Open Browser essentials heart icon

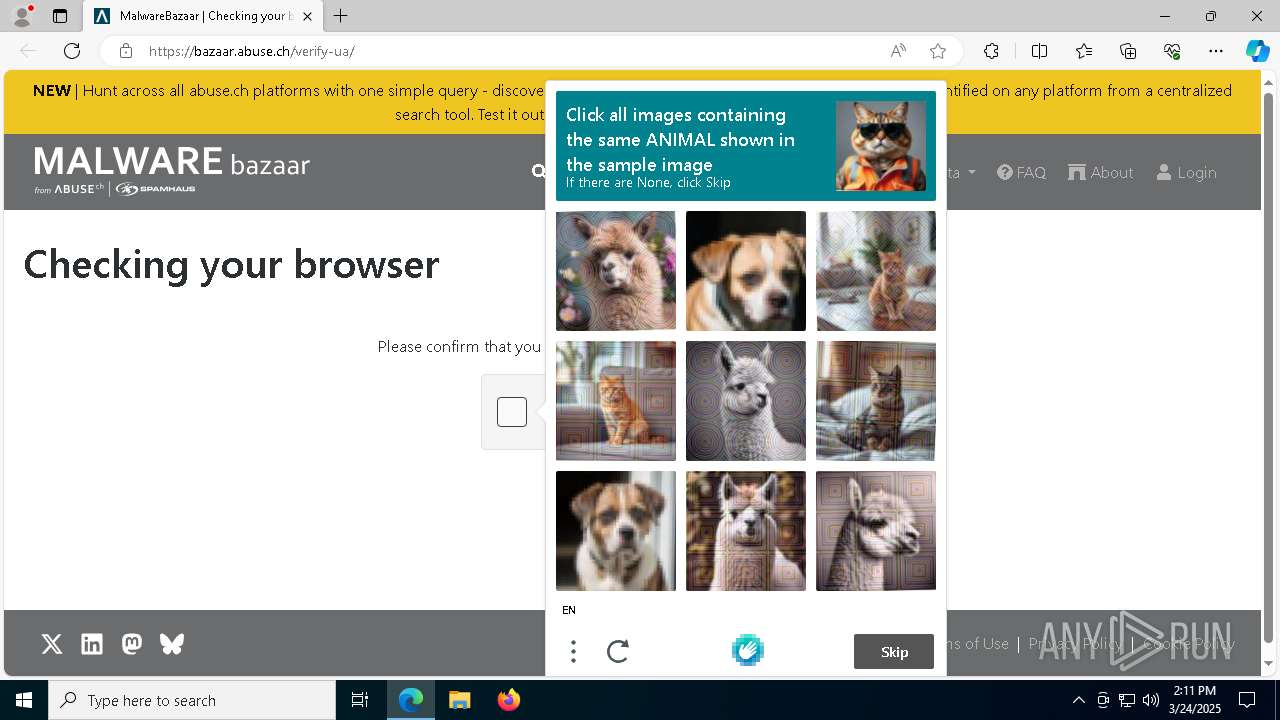coord(1172,51)
